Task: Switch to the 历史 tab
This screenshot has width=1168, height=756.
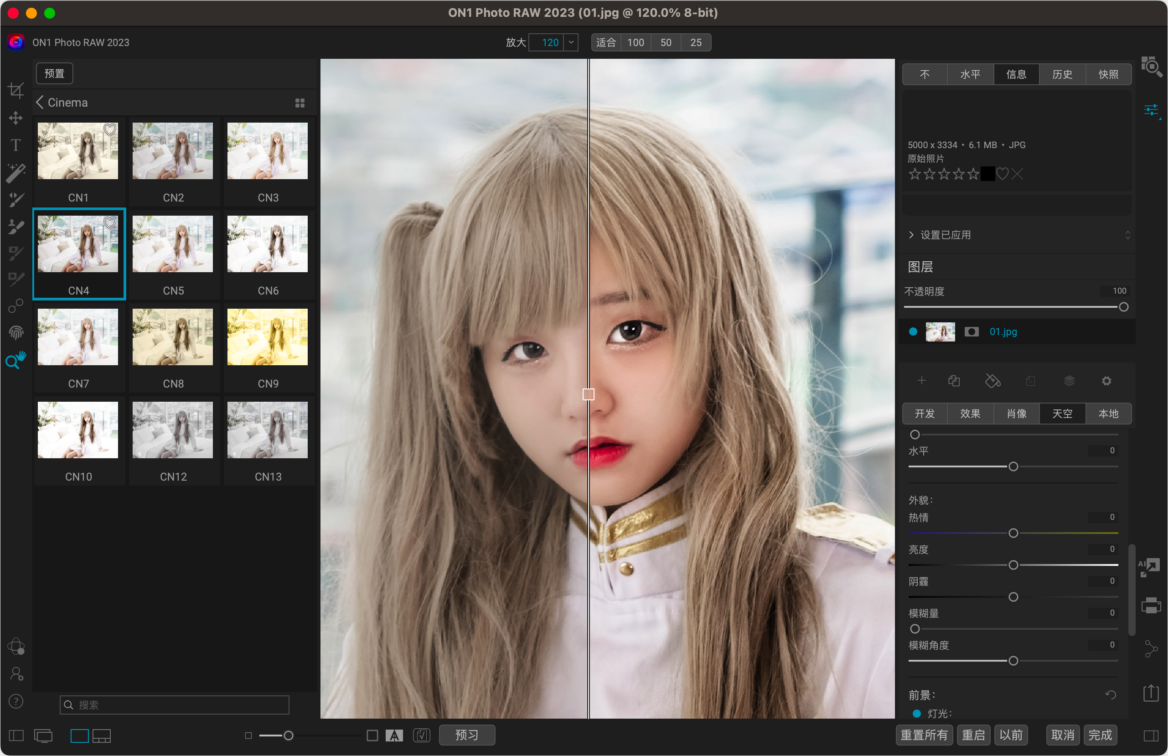Action: 1062,74
